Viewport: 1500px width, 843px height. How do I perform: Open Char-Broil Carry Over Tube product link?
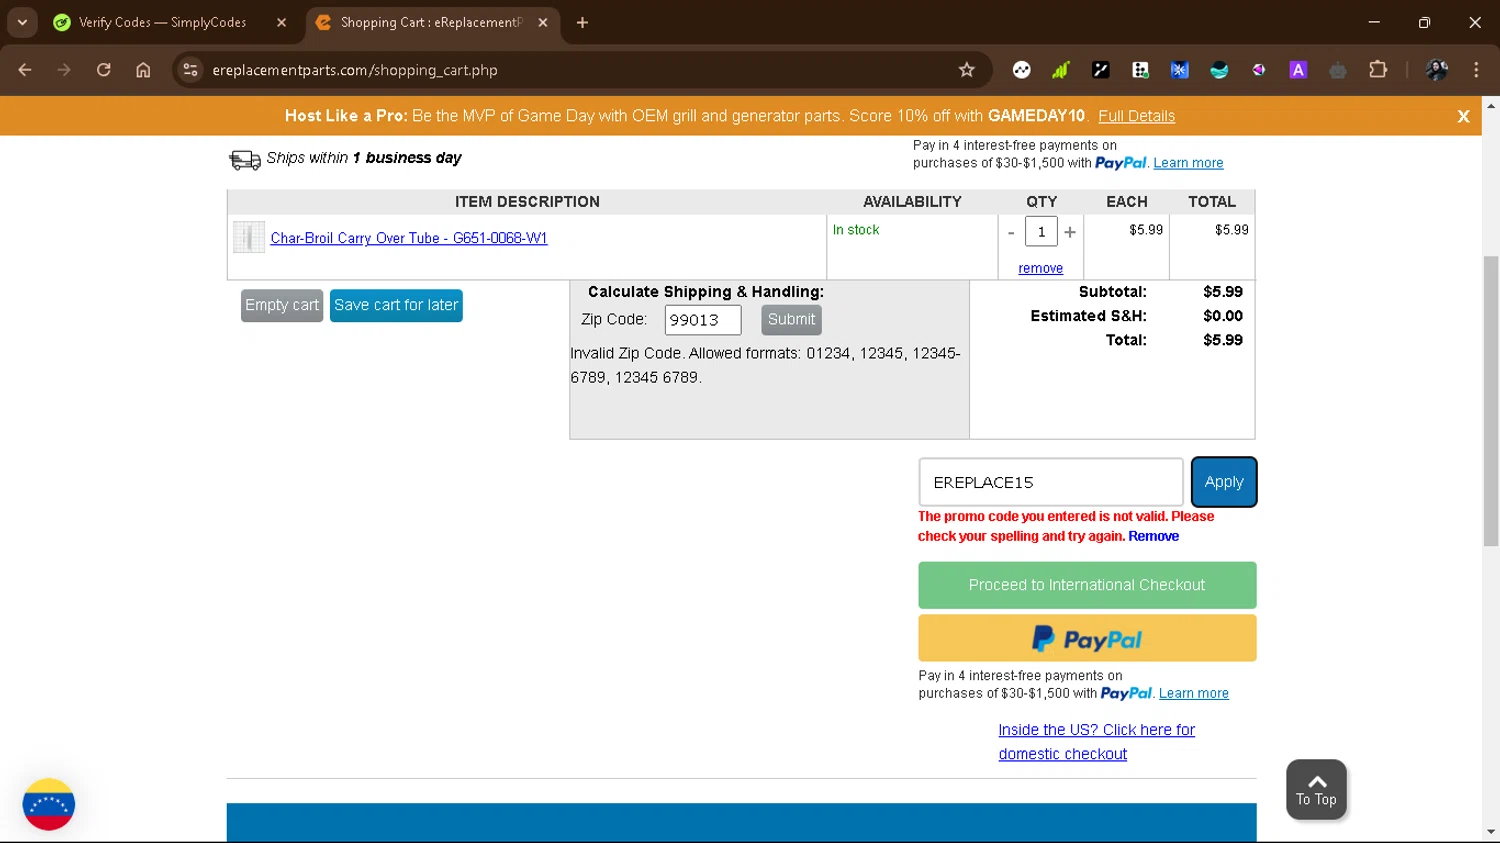[x=409, y=238]
